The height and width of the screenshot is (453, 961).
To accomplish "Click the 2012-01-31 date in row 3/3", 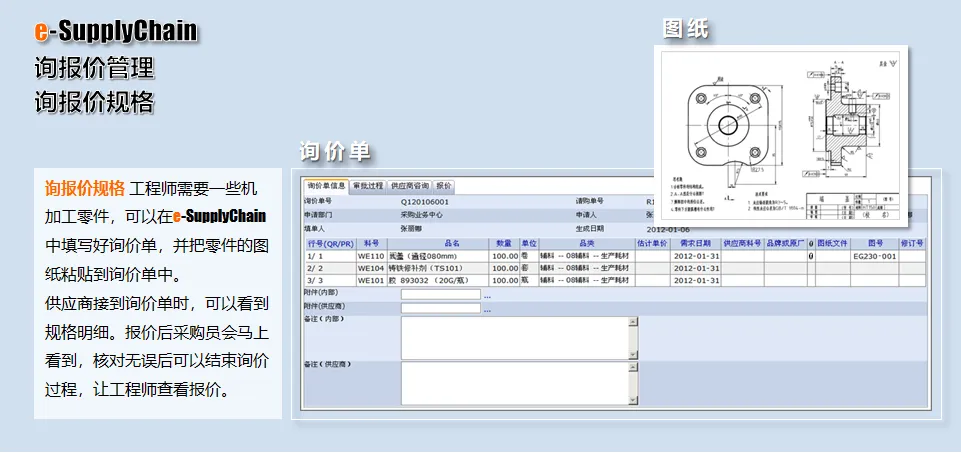I will pos(696,281).
